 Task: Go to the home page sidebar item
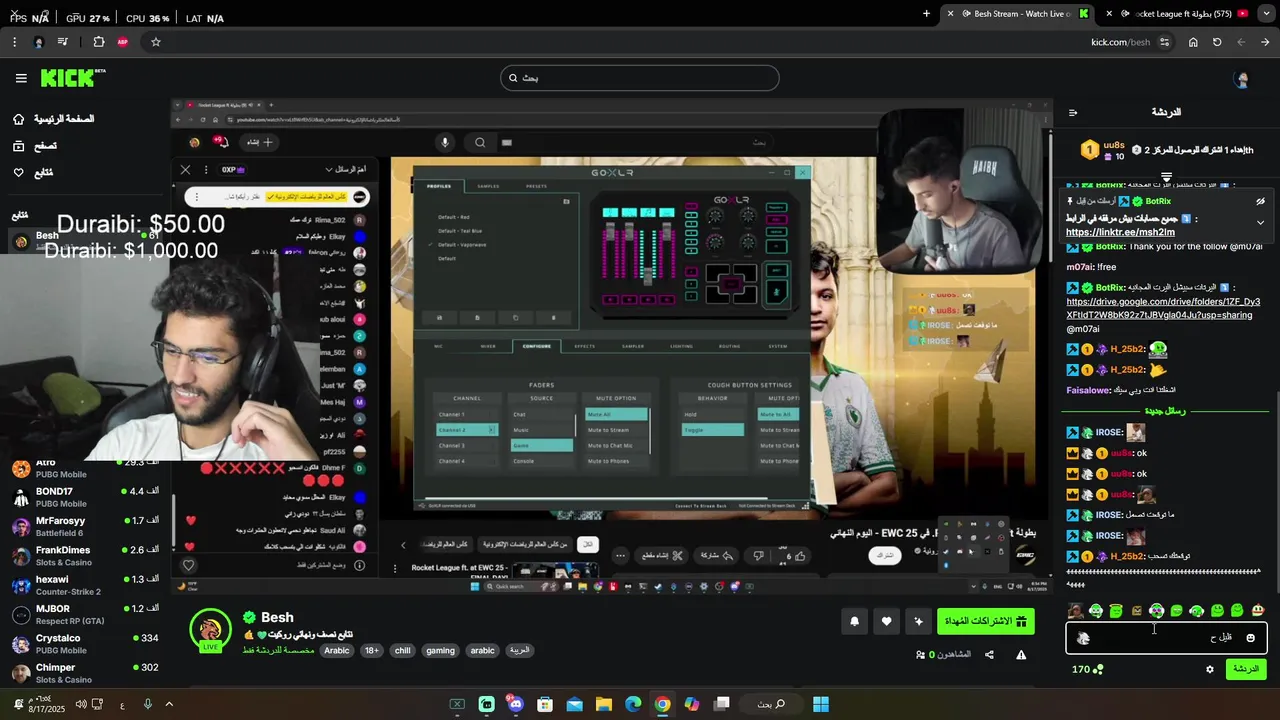(x=53, y=119)
